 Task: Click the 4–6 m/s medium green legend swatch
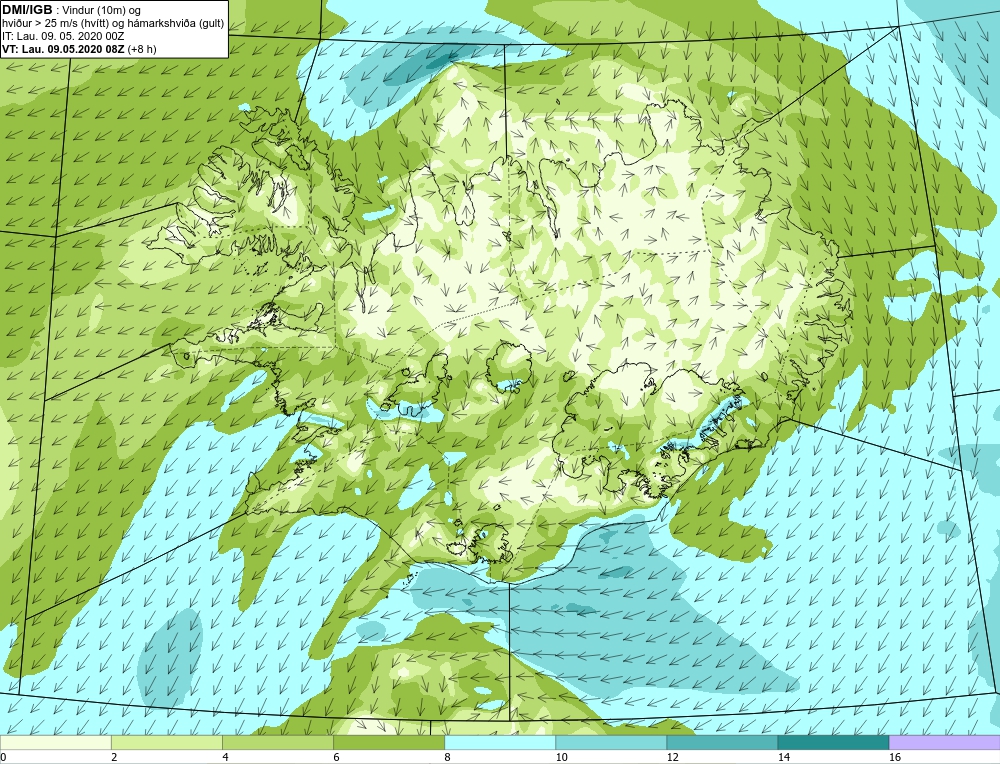(277, 743)
